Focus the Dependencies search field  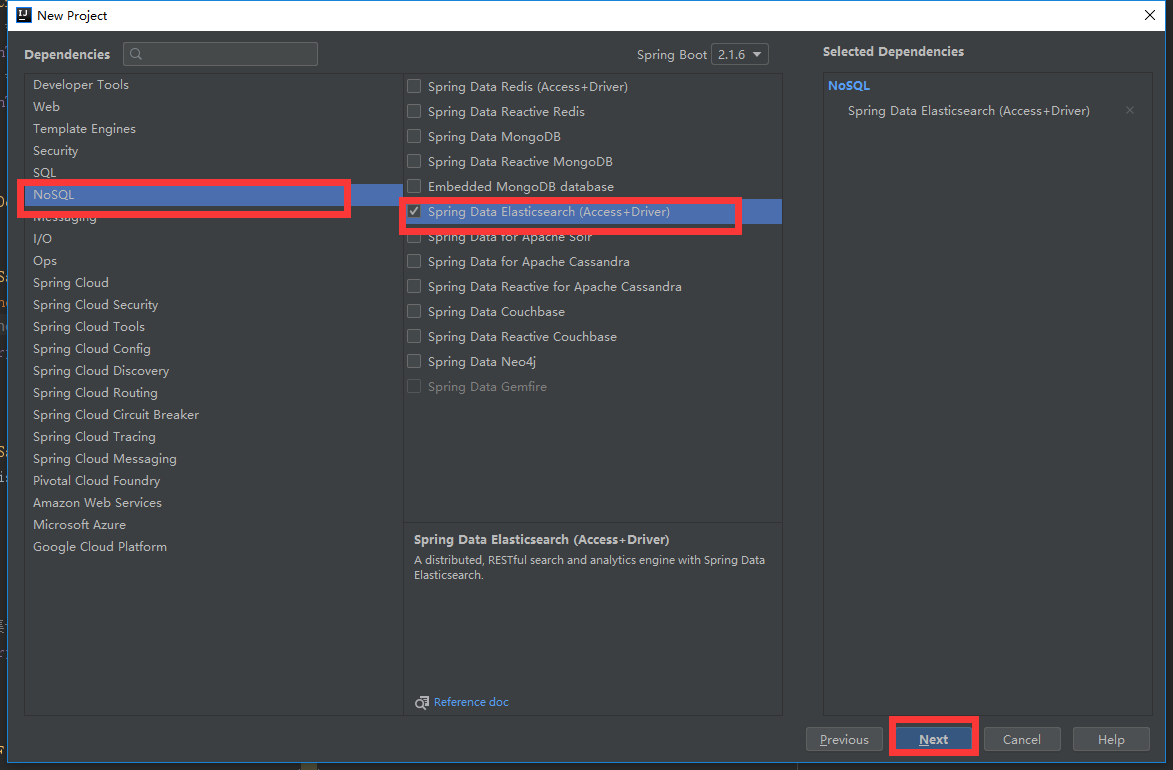tap(221, 54)
